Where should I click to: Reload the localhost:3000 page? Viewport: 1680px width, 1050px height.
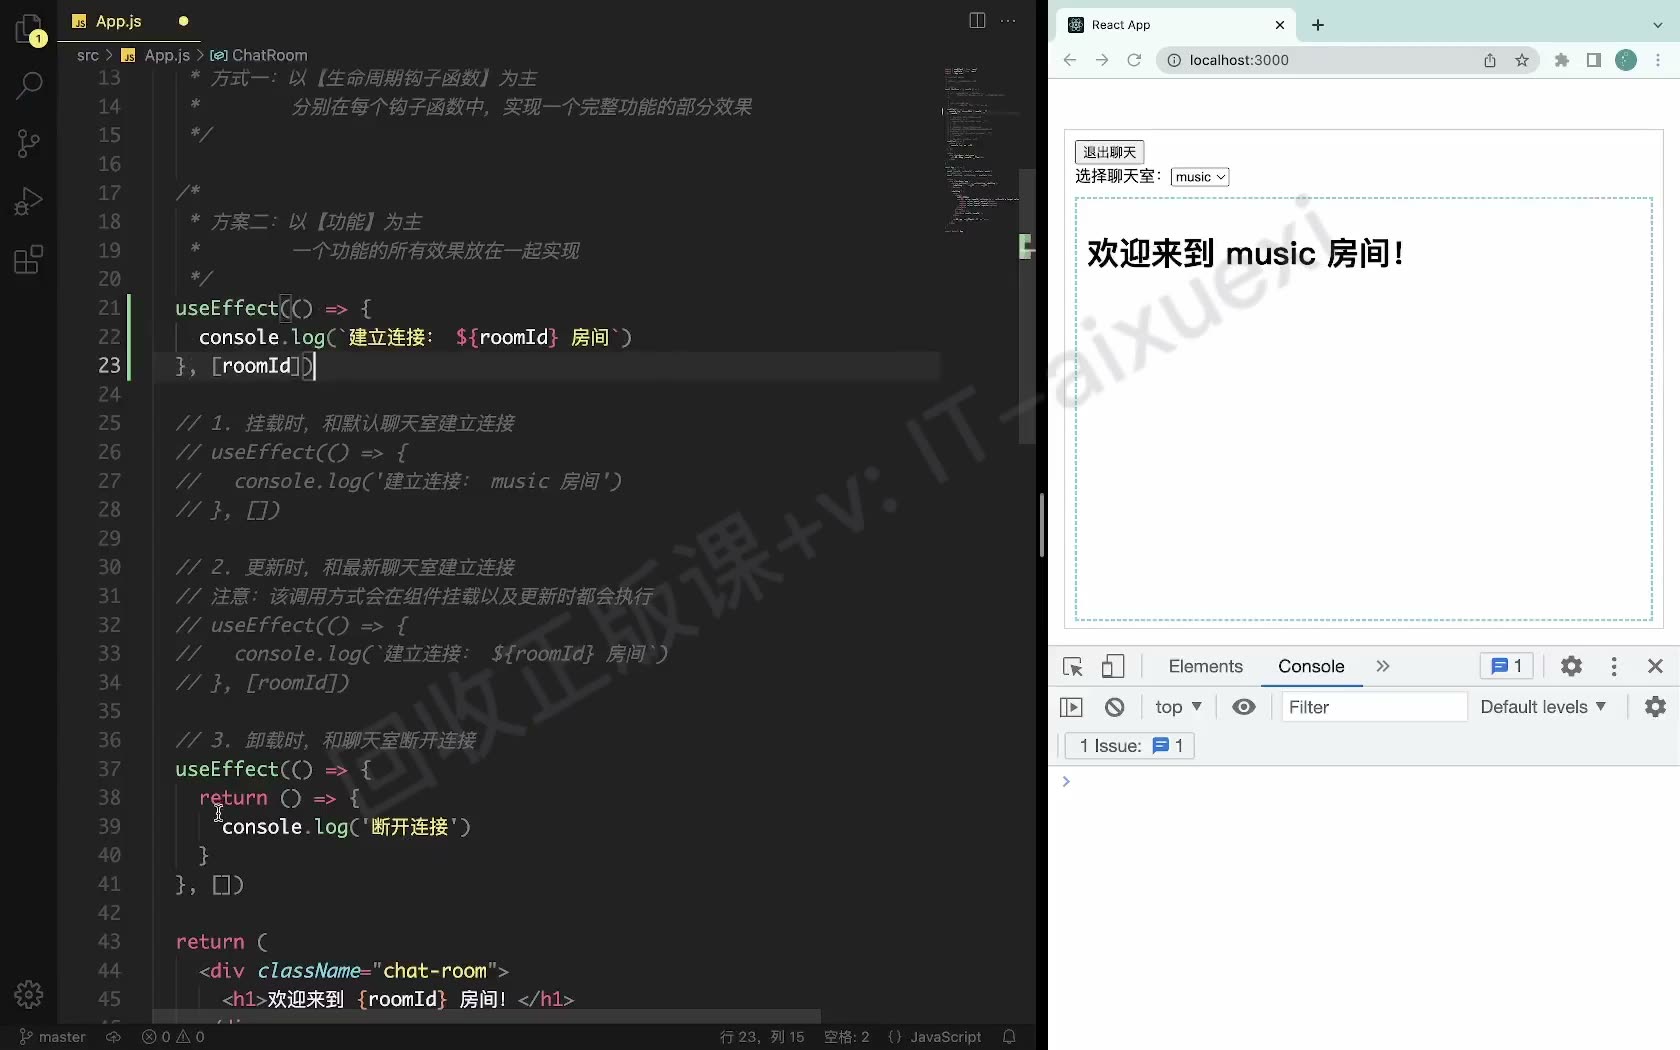pyautogui.click(x=1134, y=60)
